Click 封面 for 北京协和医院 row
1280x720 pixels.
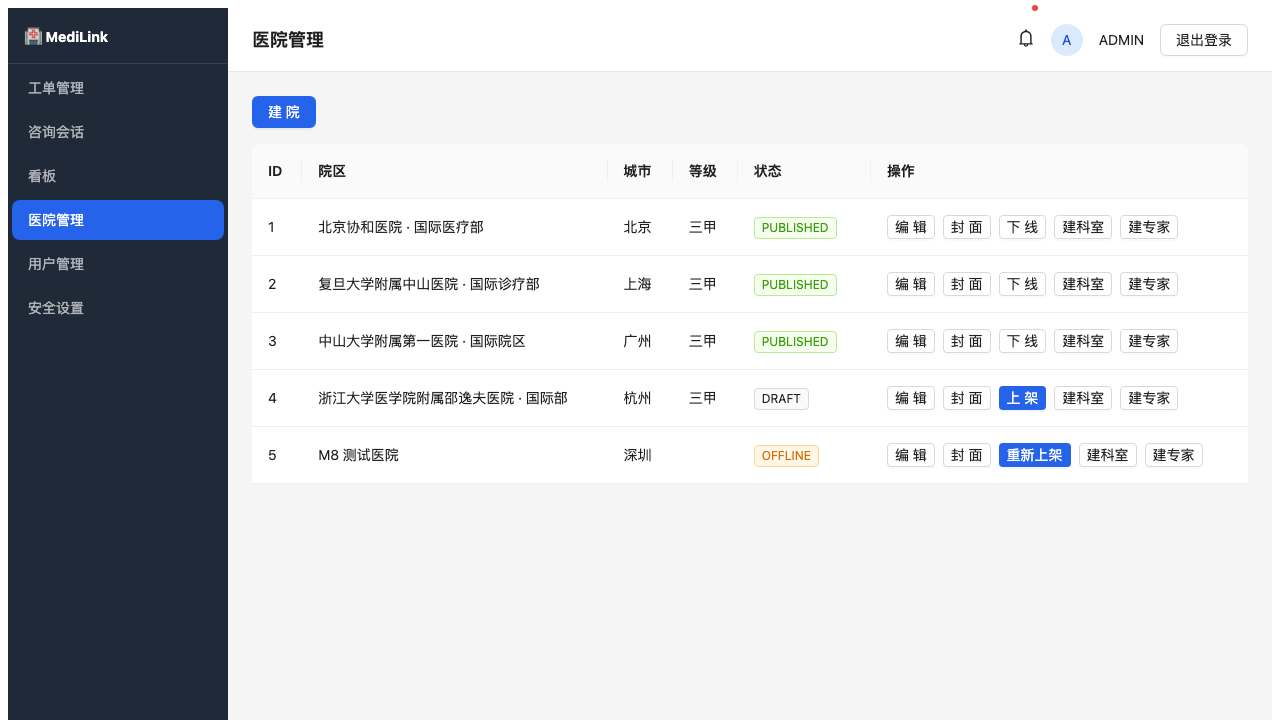click(x=967, y=227)
